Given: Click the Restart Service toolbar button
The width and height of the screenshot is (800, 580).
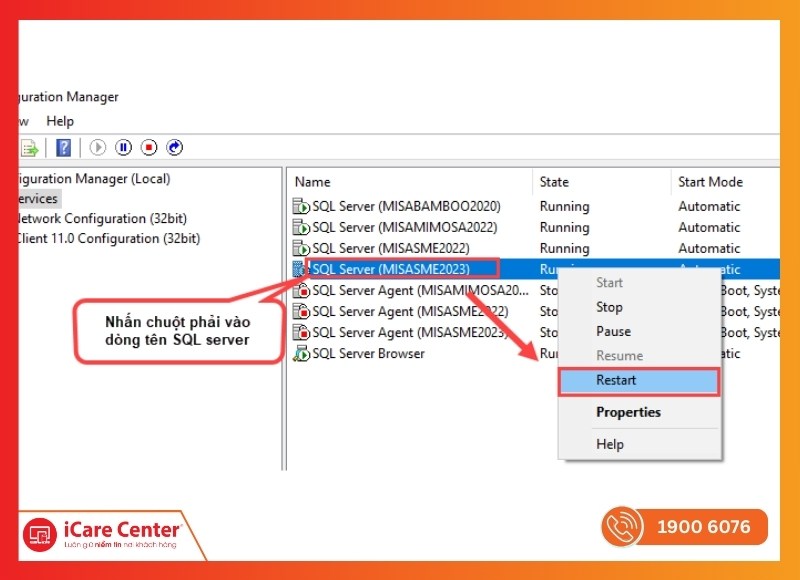Looking at the screenshot, I should pyautogui.click(x=174, y=147).
